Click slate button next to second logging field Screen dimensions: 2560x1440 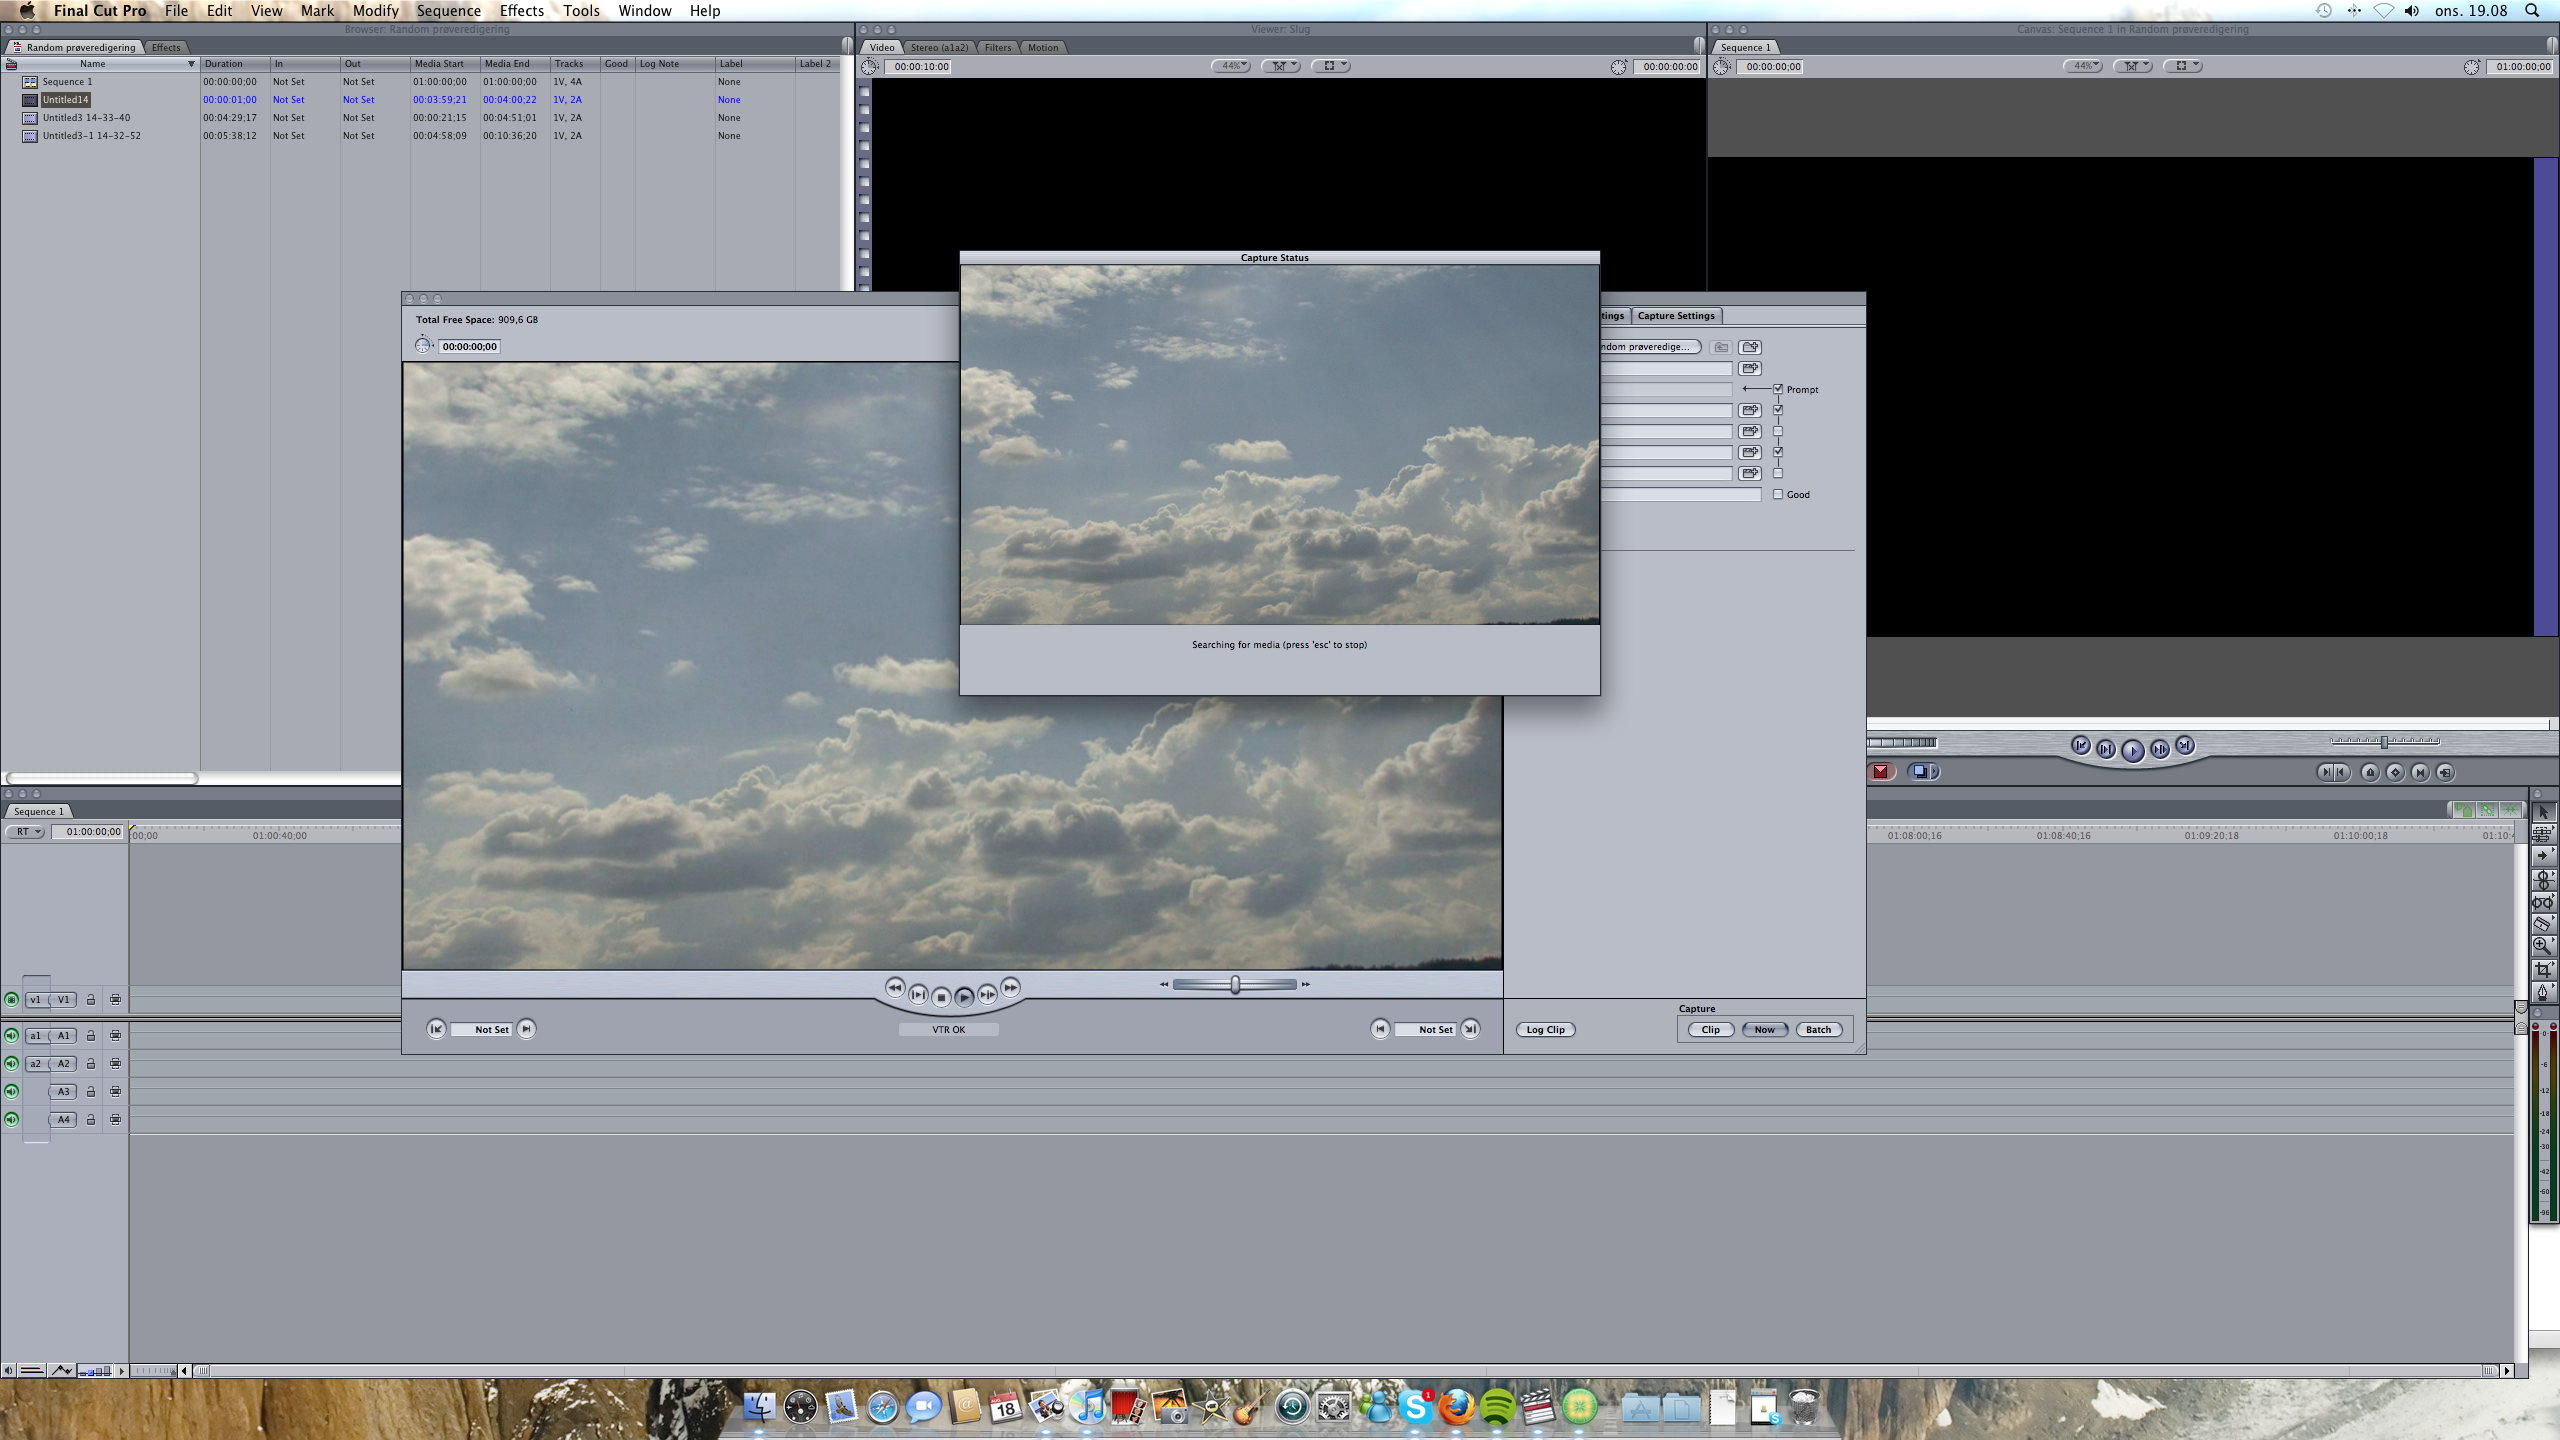point(1750,368)
